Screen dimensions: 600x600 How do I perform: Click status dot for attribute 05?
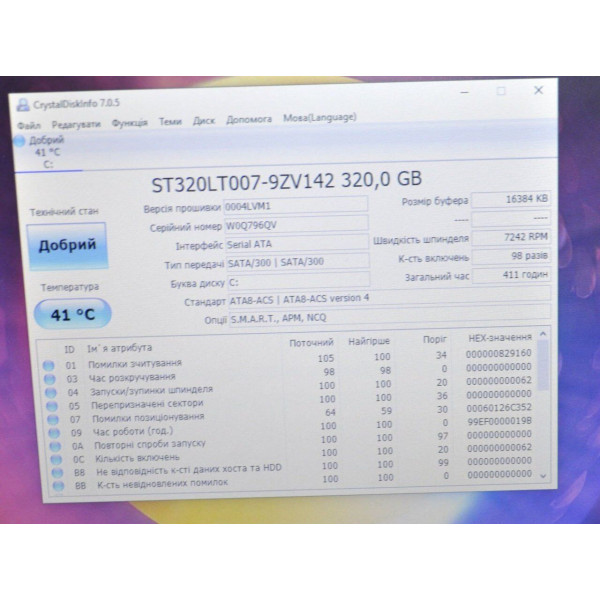coord(52,406)
